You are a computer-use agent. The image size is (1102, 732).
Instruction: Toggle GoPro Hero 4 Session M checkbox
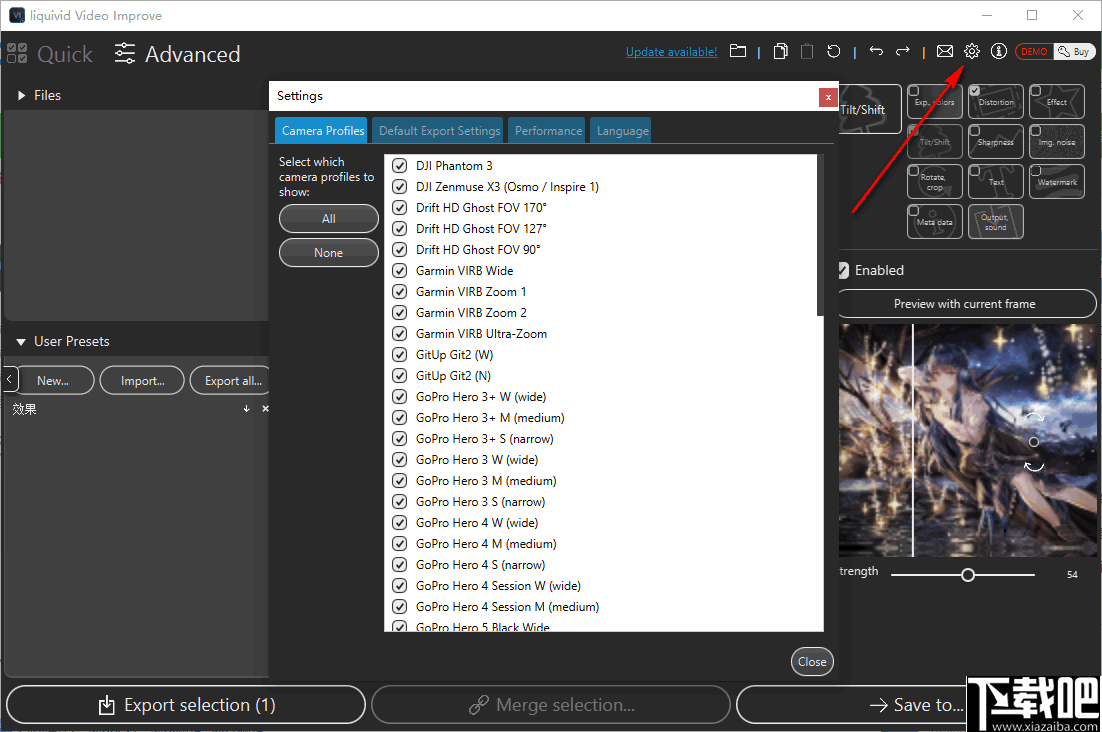[x=399, y=607]
